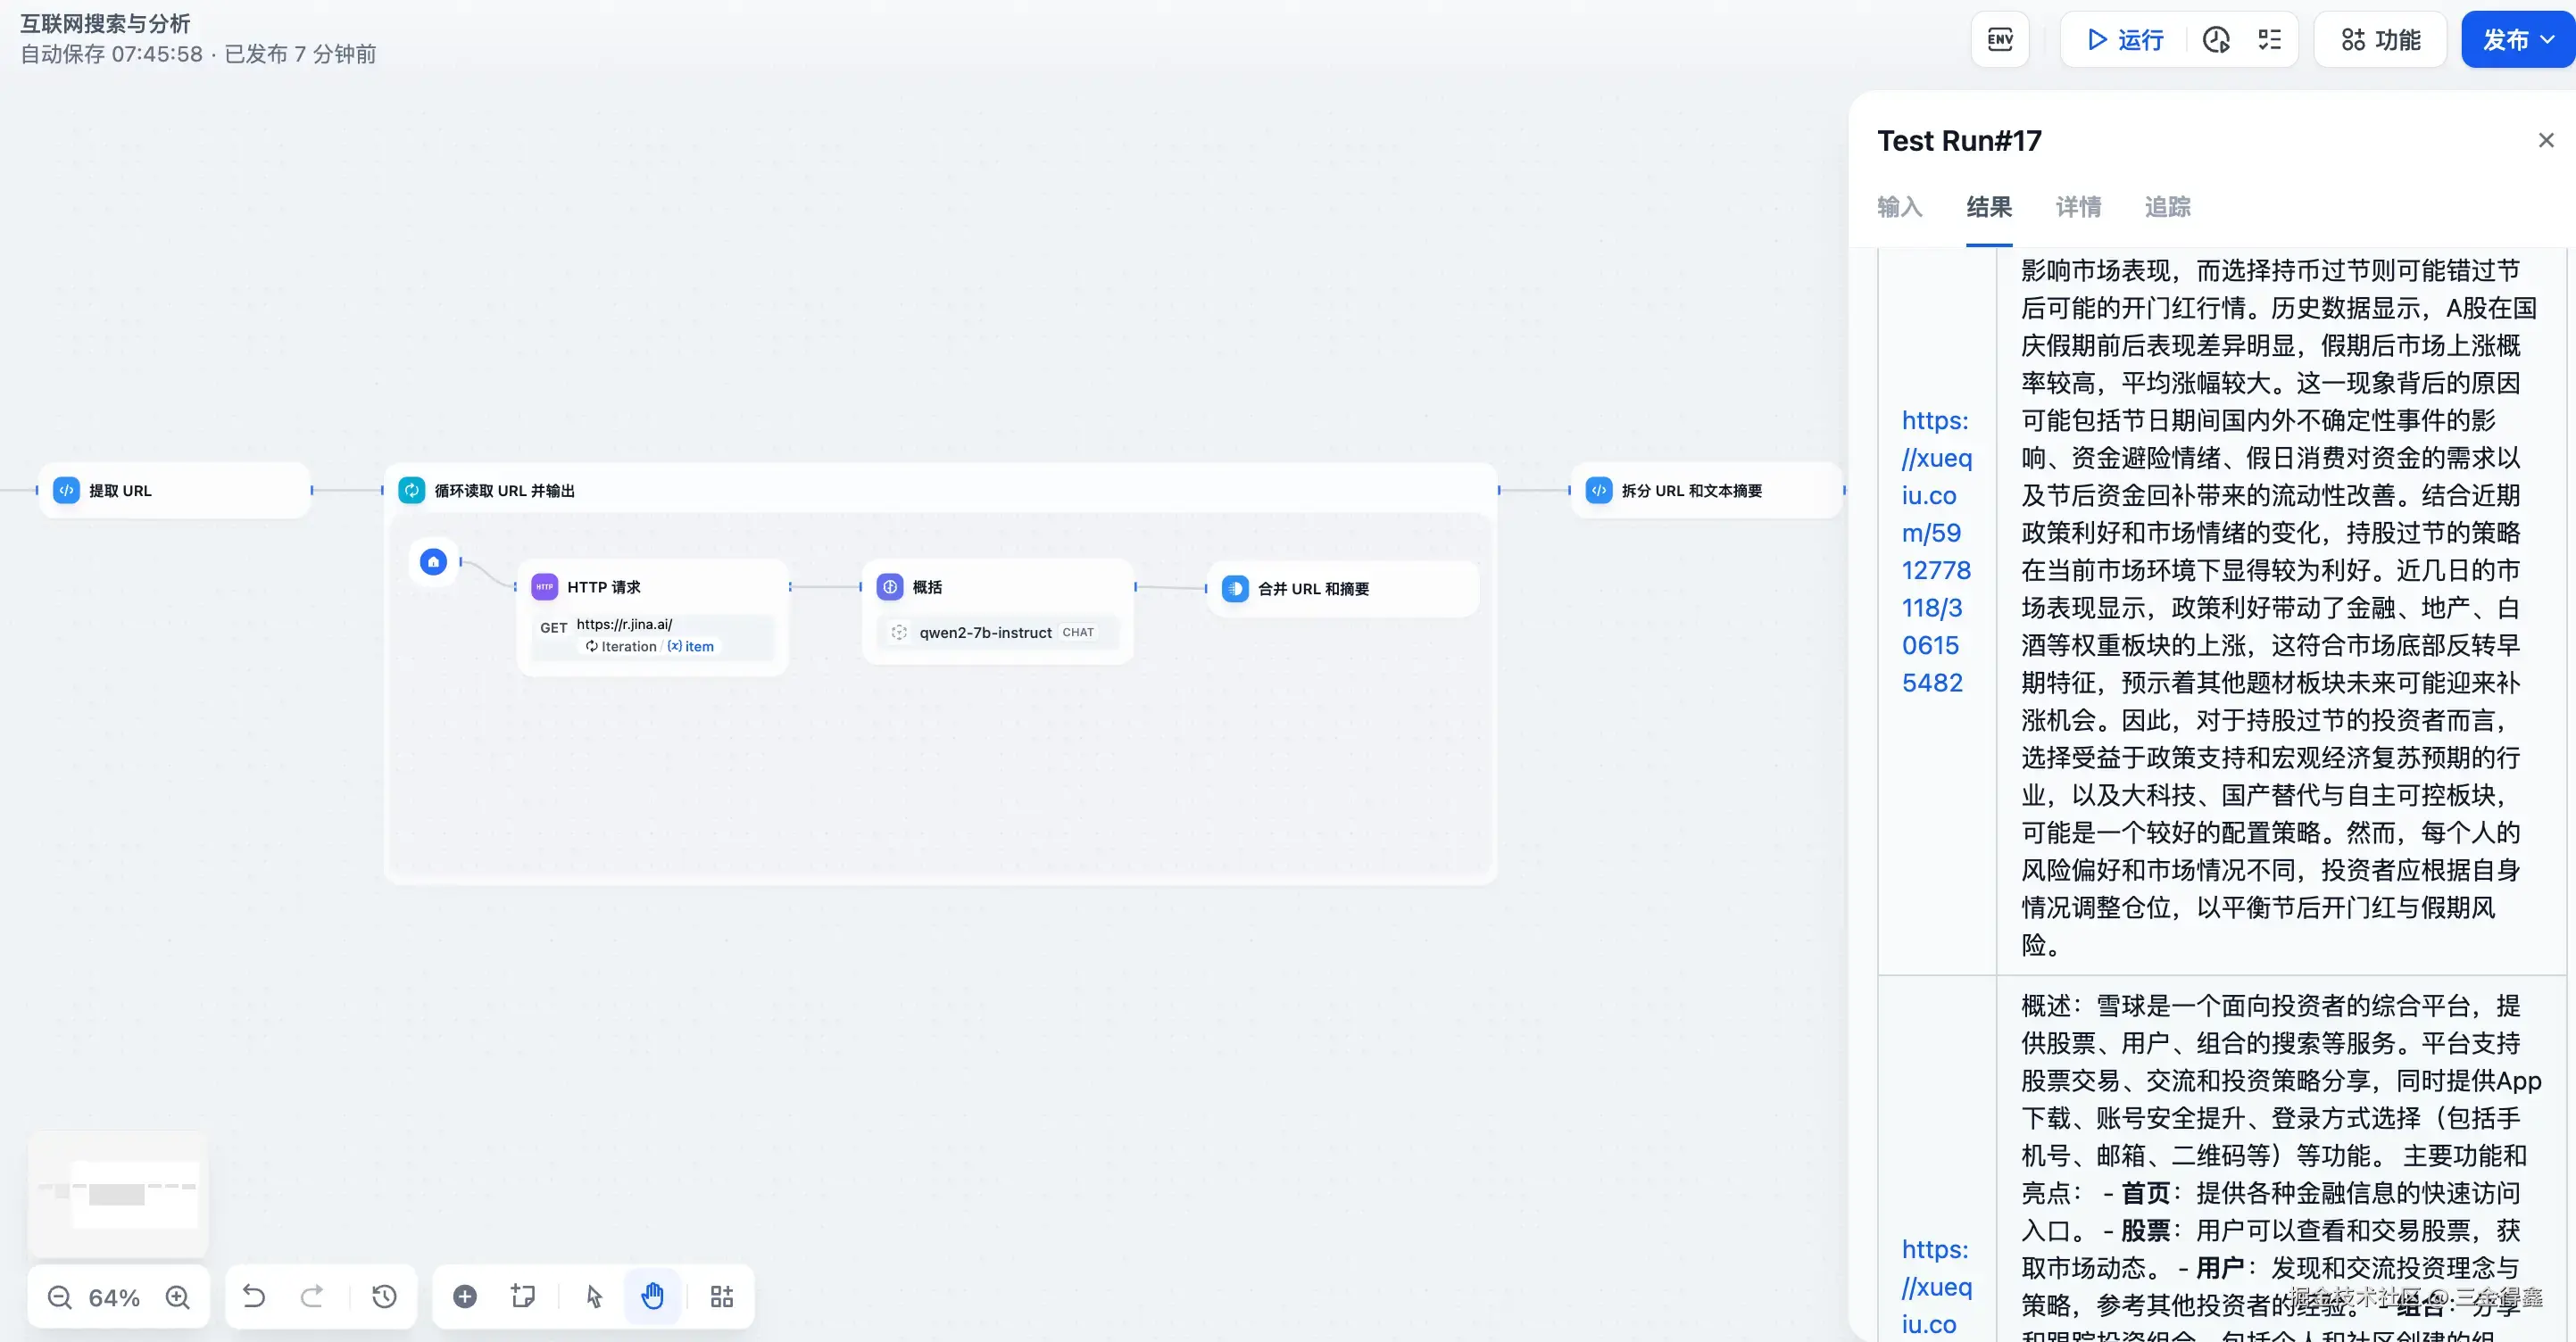Open the 64% zoom level menu
2576x1342 pixels.
click(114, 1297)
